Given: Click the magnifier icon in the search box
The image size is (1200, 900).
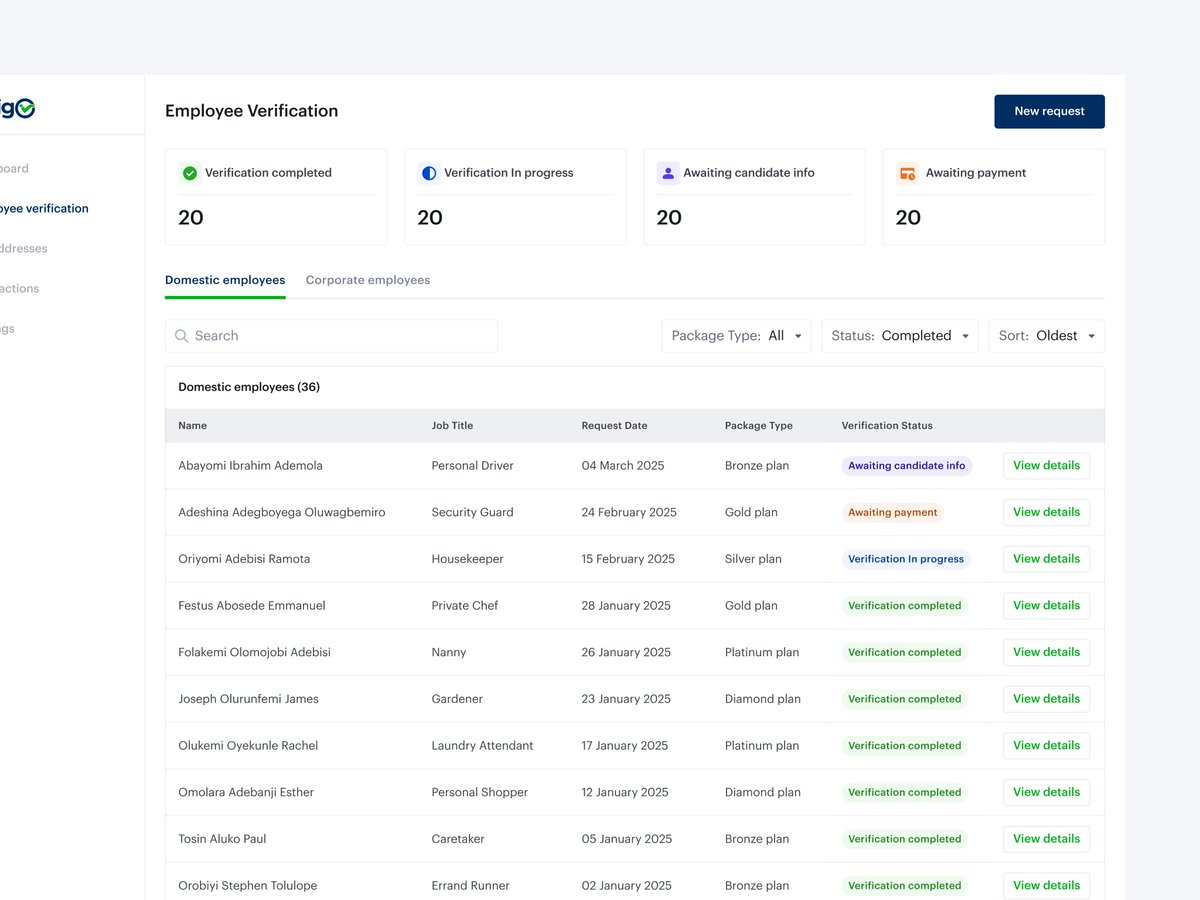Looking at the screenshot, I should tap(182, 336).
